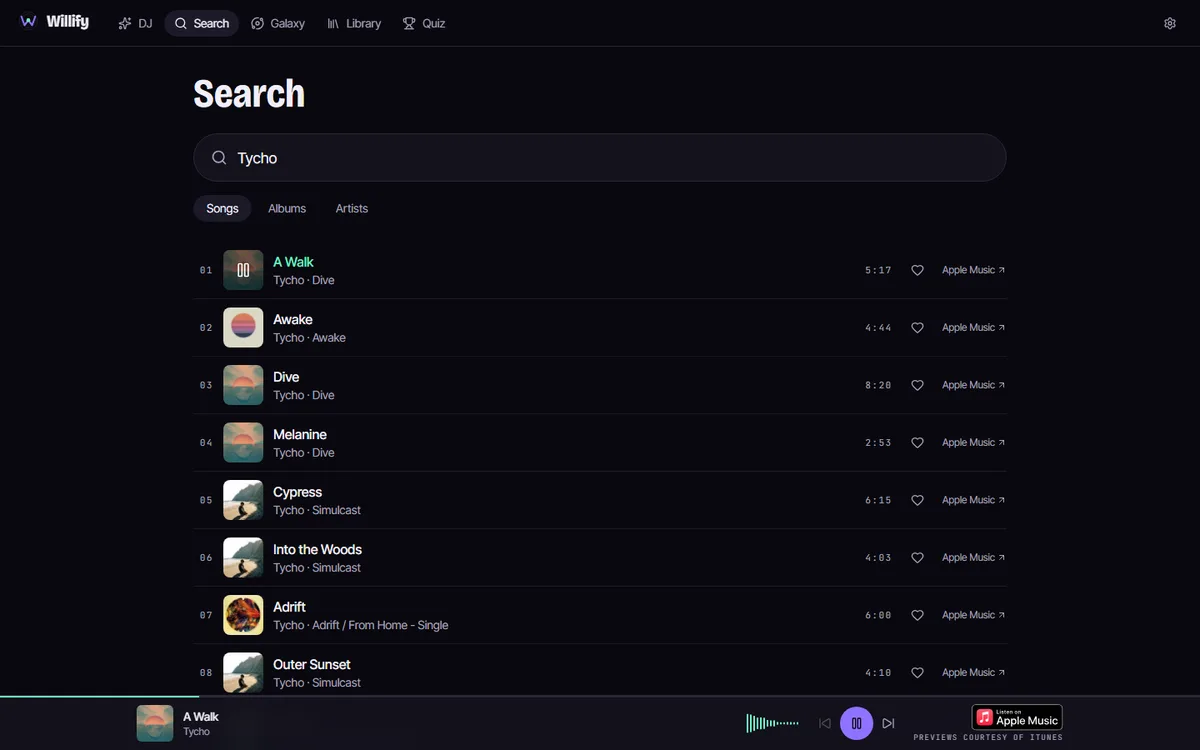1200x750 pixels.
Task: Play Melanine via its album thumbnail
Action: tap(243, 443)
